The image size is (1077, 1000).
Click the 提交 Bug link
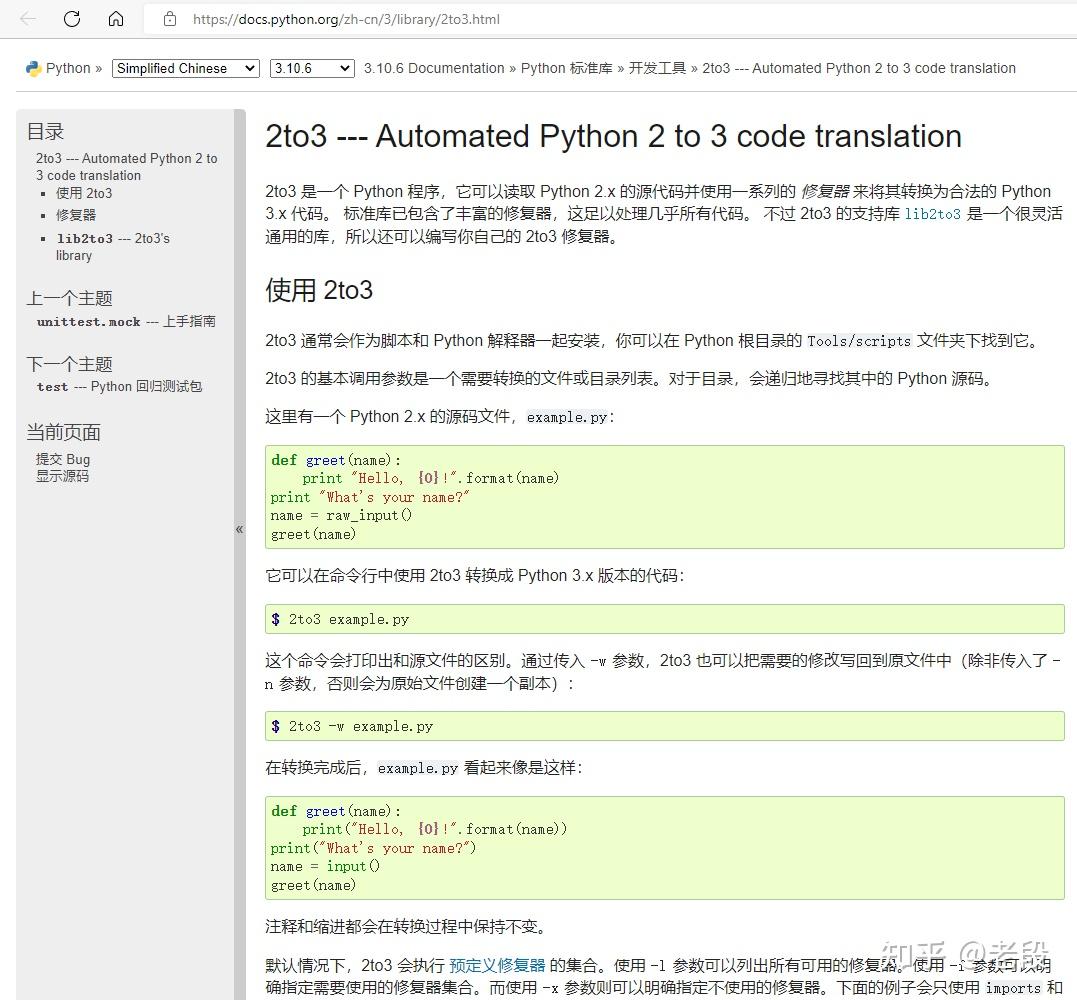pos(63,459)
